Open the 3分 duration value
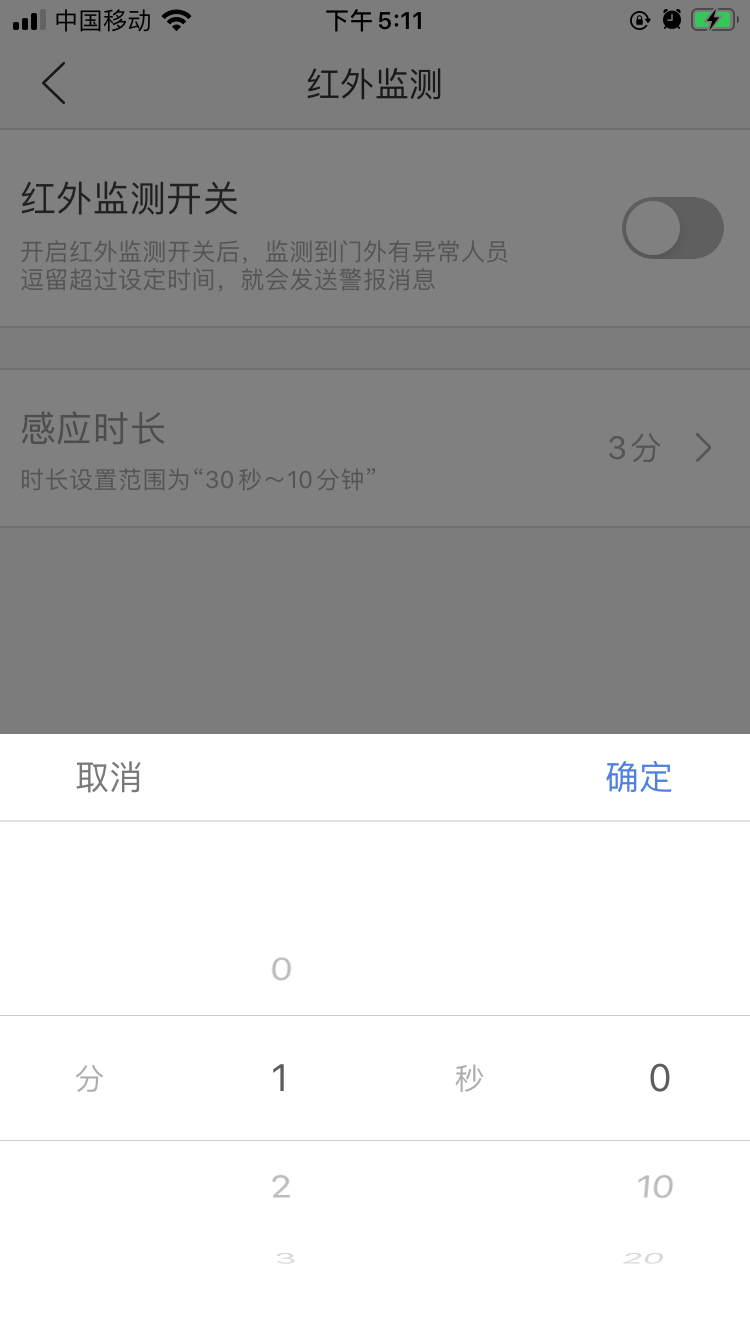The width and height of the screenshot is (750, 1334). 634,448
